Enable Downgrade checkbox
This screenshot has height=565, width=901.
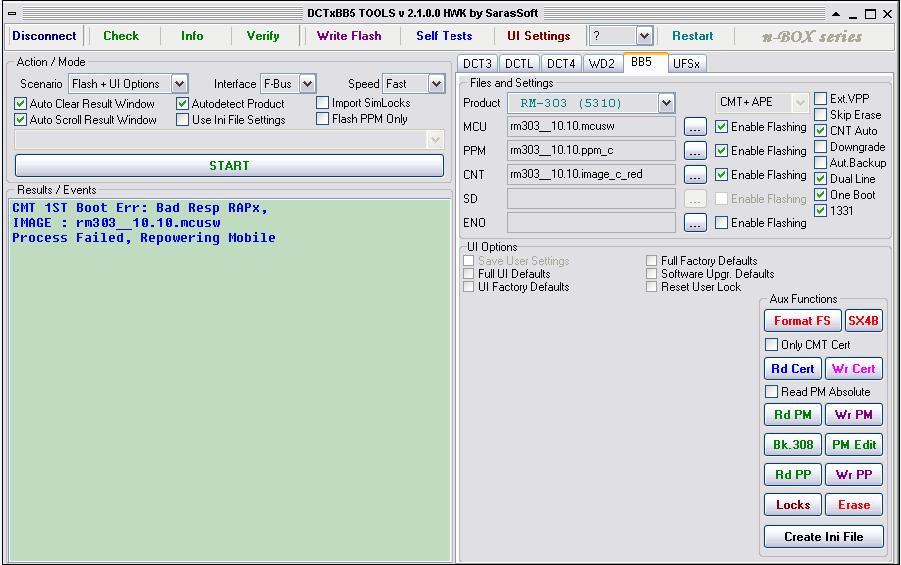(821, 147)
